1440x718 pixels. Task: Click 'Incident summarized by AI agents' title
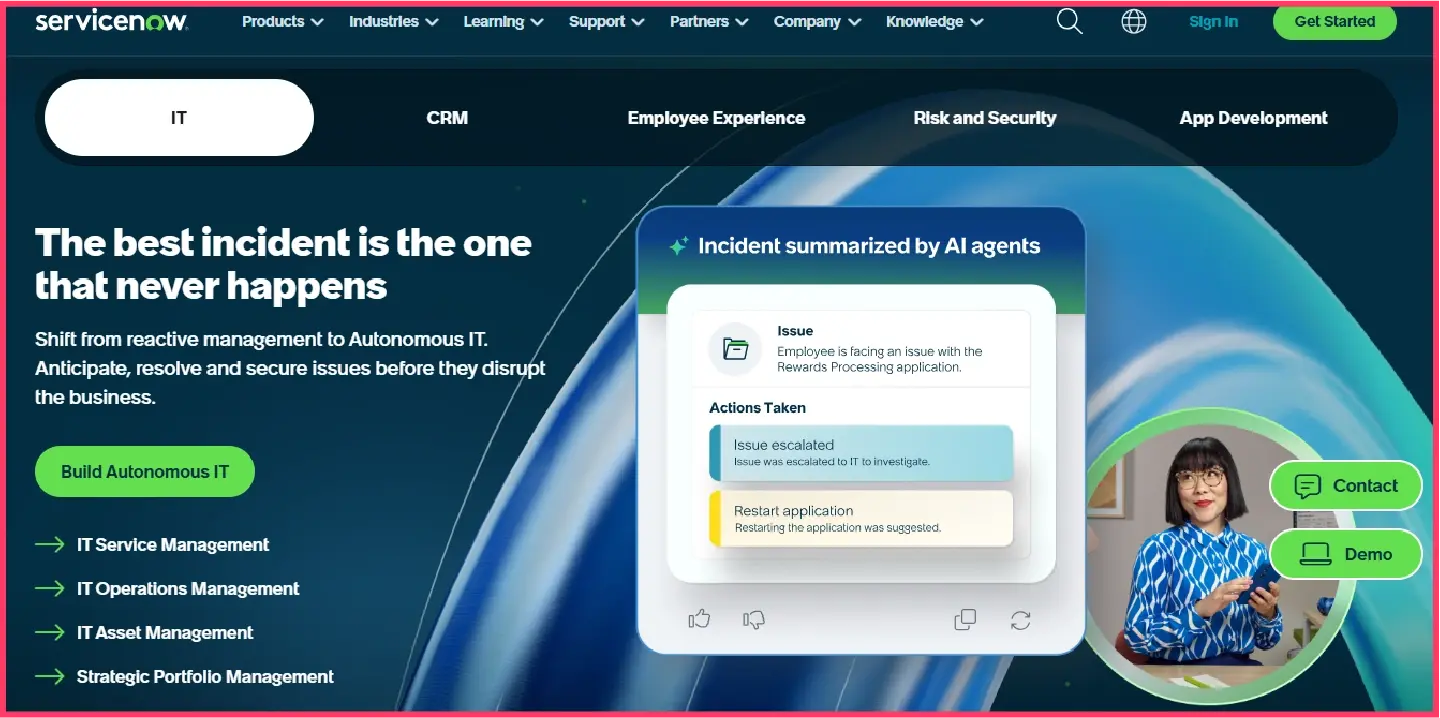click(x=869, y=246)
